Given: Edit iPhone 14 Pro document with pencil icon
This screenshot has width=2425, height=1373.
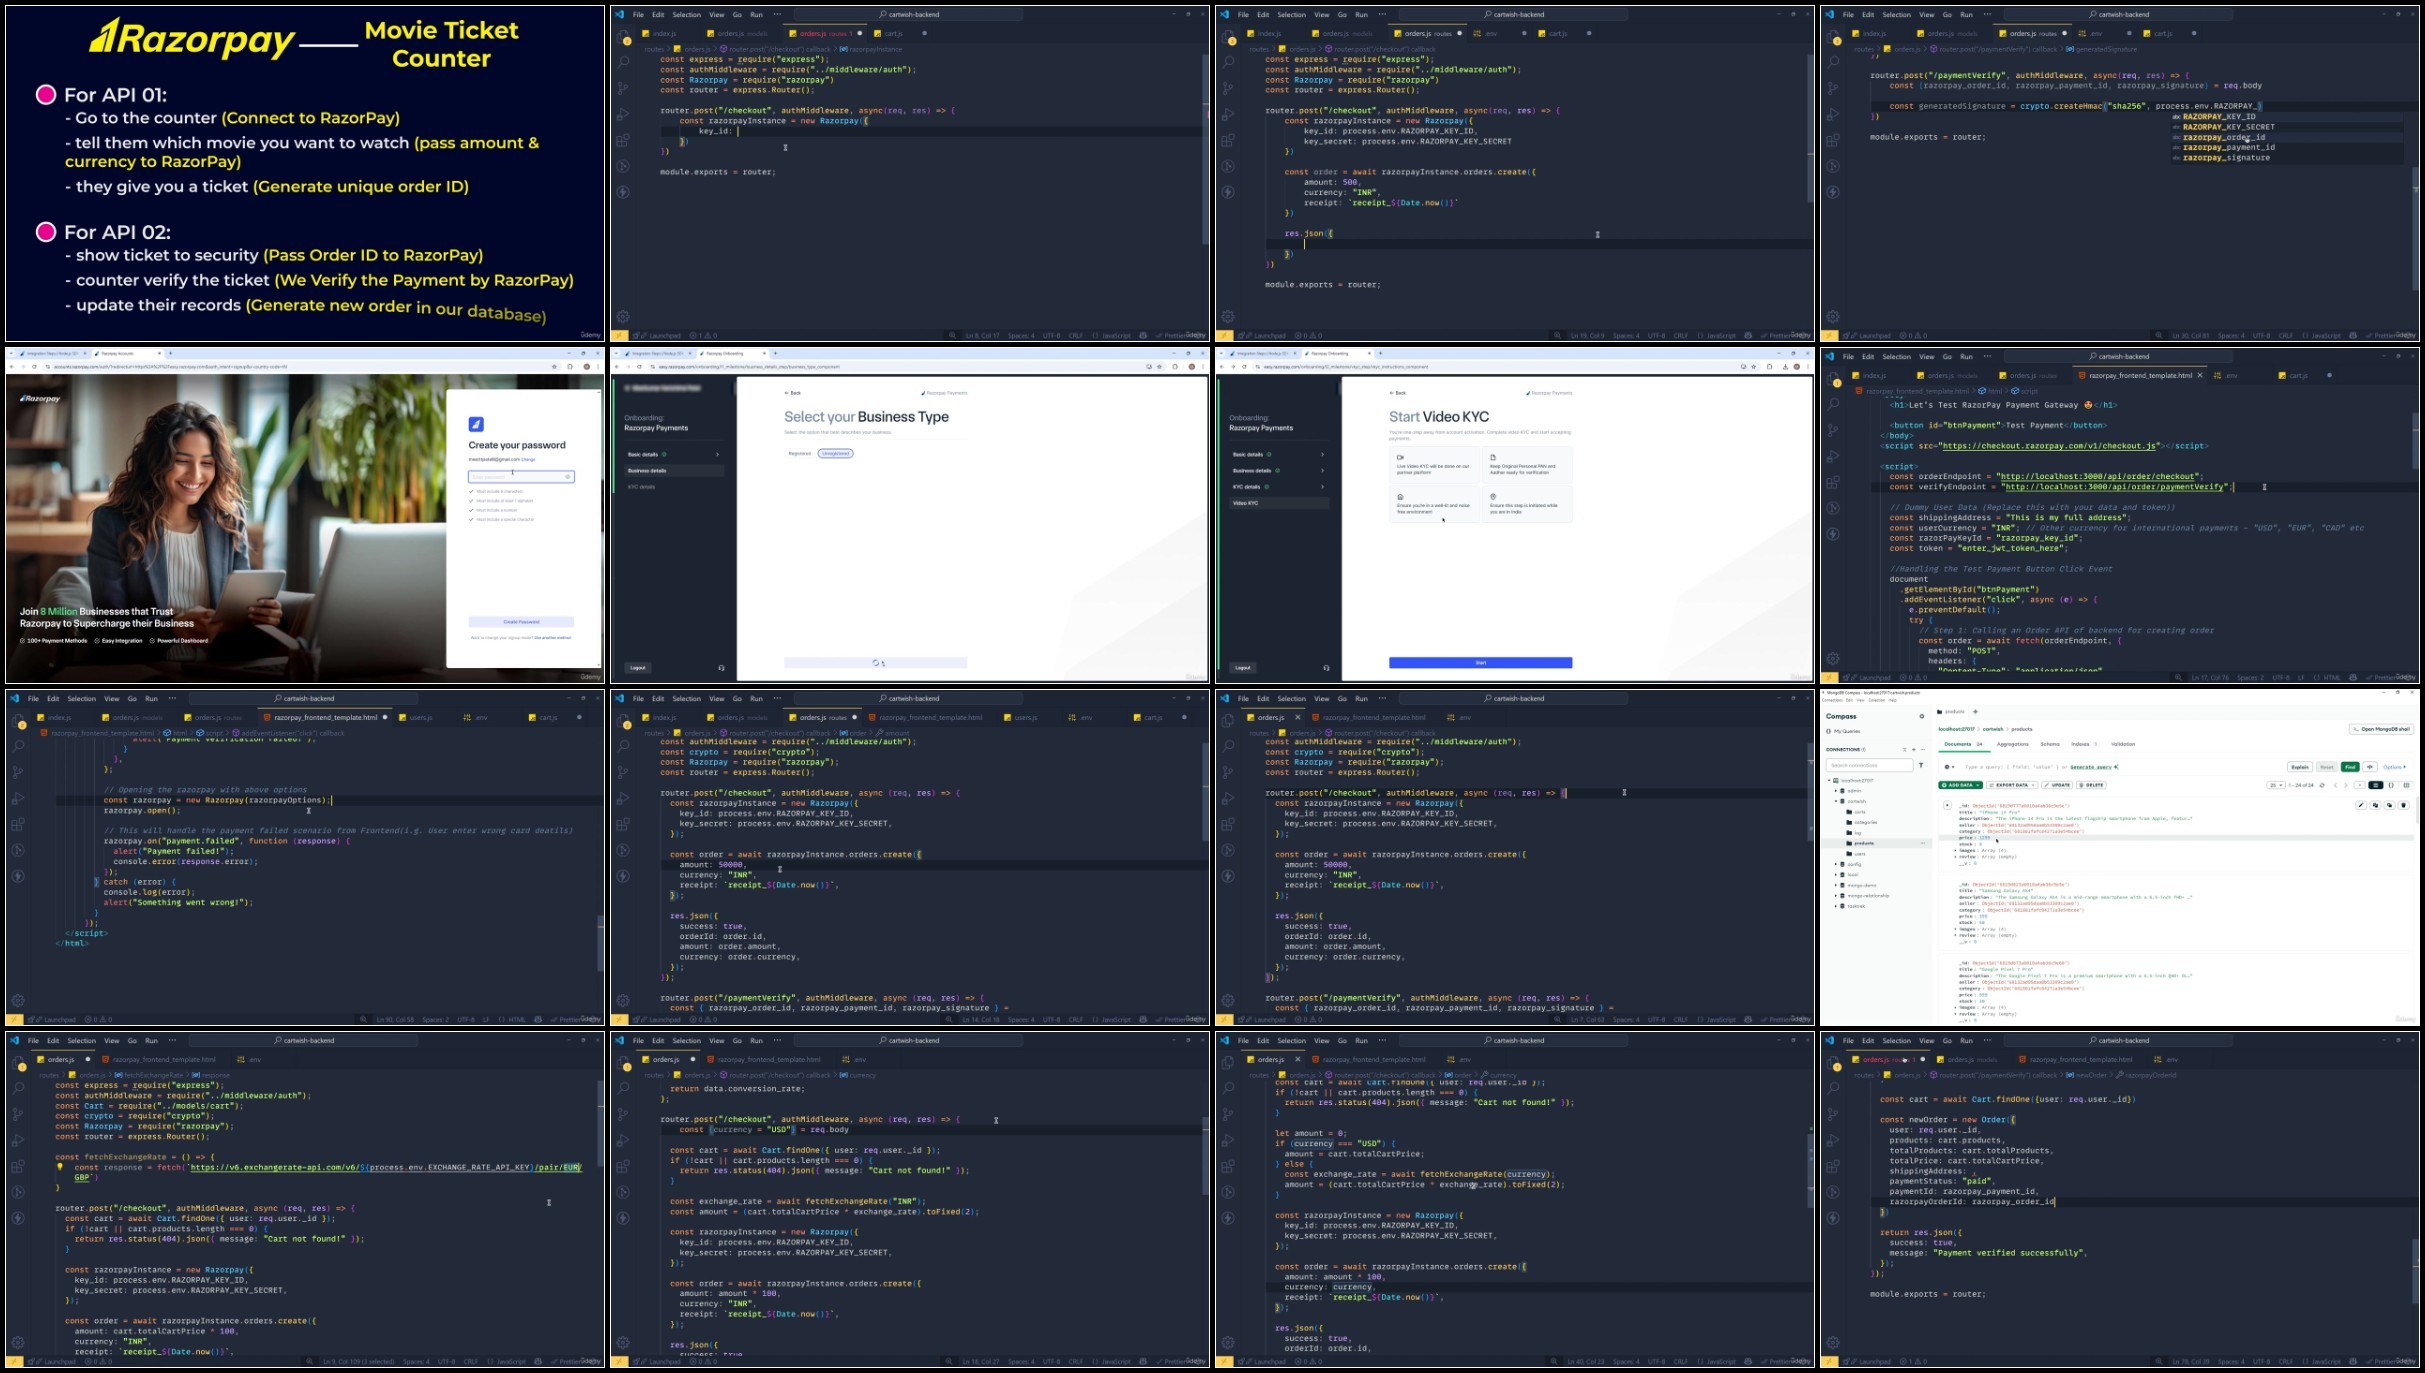Looking at the screenshot, I should [2361, 805].
